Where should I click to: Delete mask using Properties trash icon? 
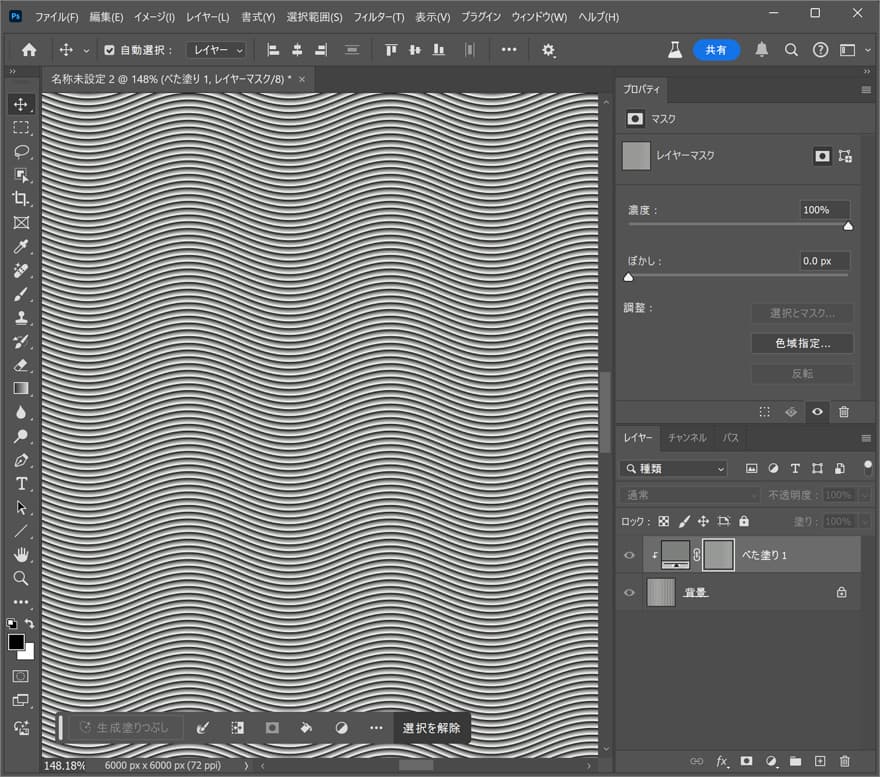coord(844,412)
